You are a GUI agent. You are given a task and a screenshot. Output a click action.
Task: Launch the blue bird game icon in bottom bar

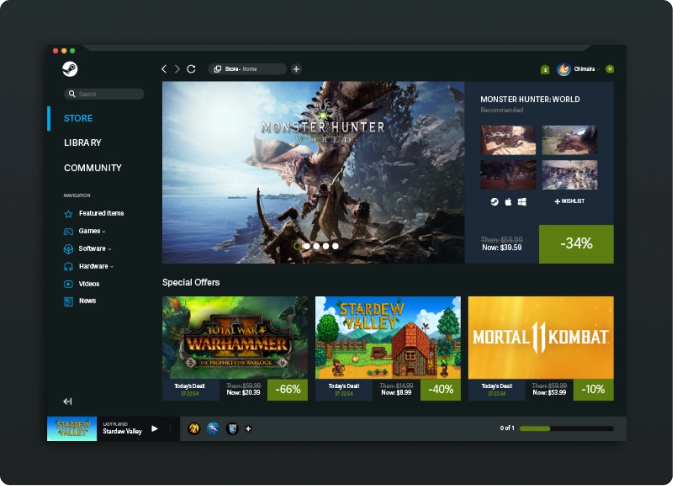point(213,428)
